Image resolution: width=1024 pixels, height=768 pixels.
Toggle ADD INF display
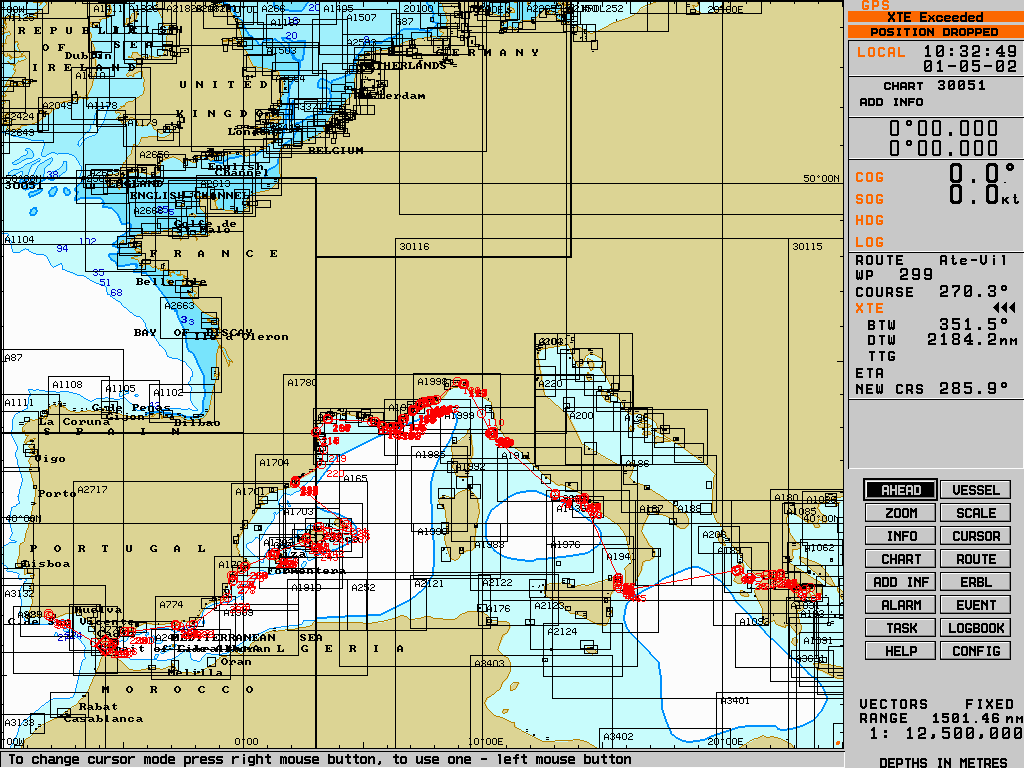point(901,582)
